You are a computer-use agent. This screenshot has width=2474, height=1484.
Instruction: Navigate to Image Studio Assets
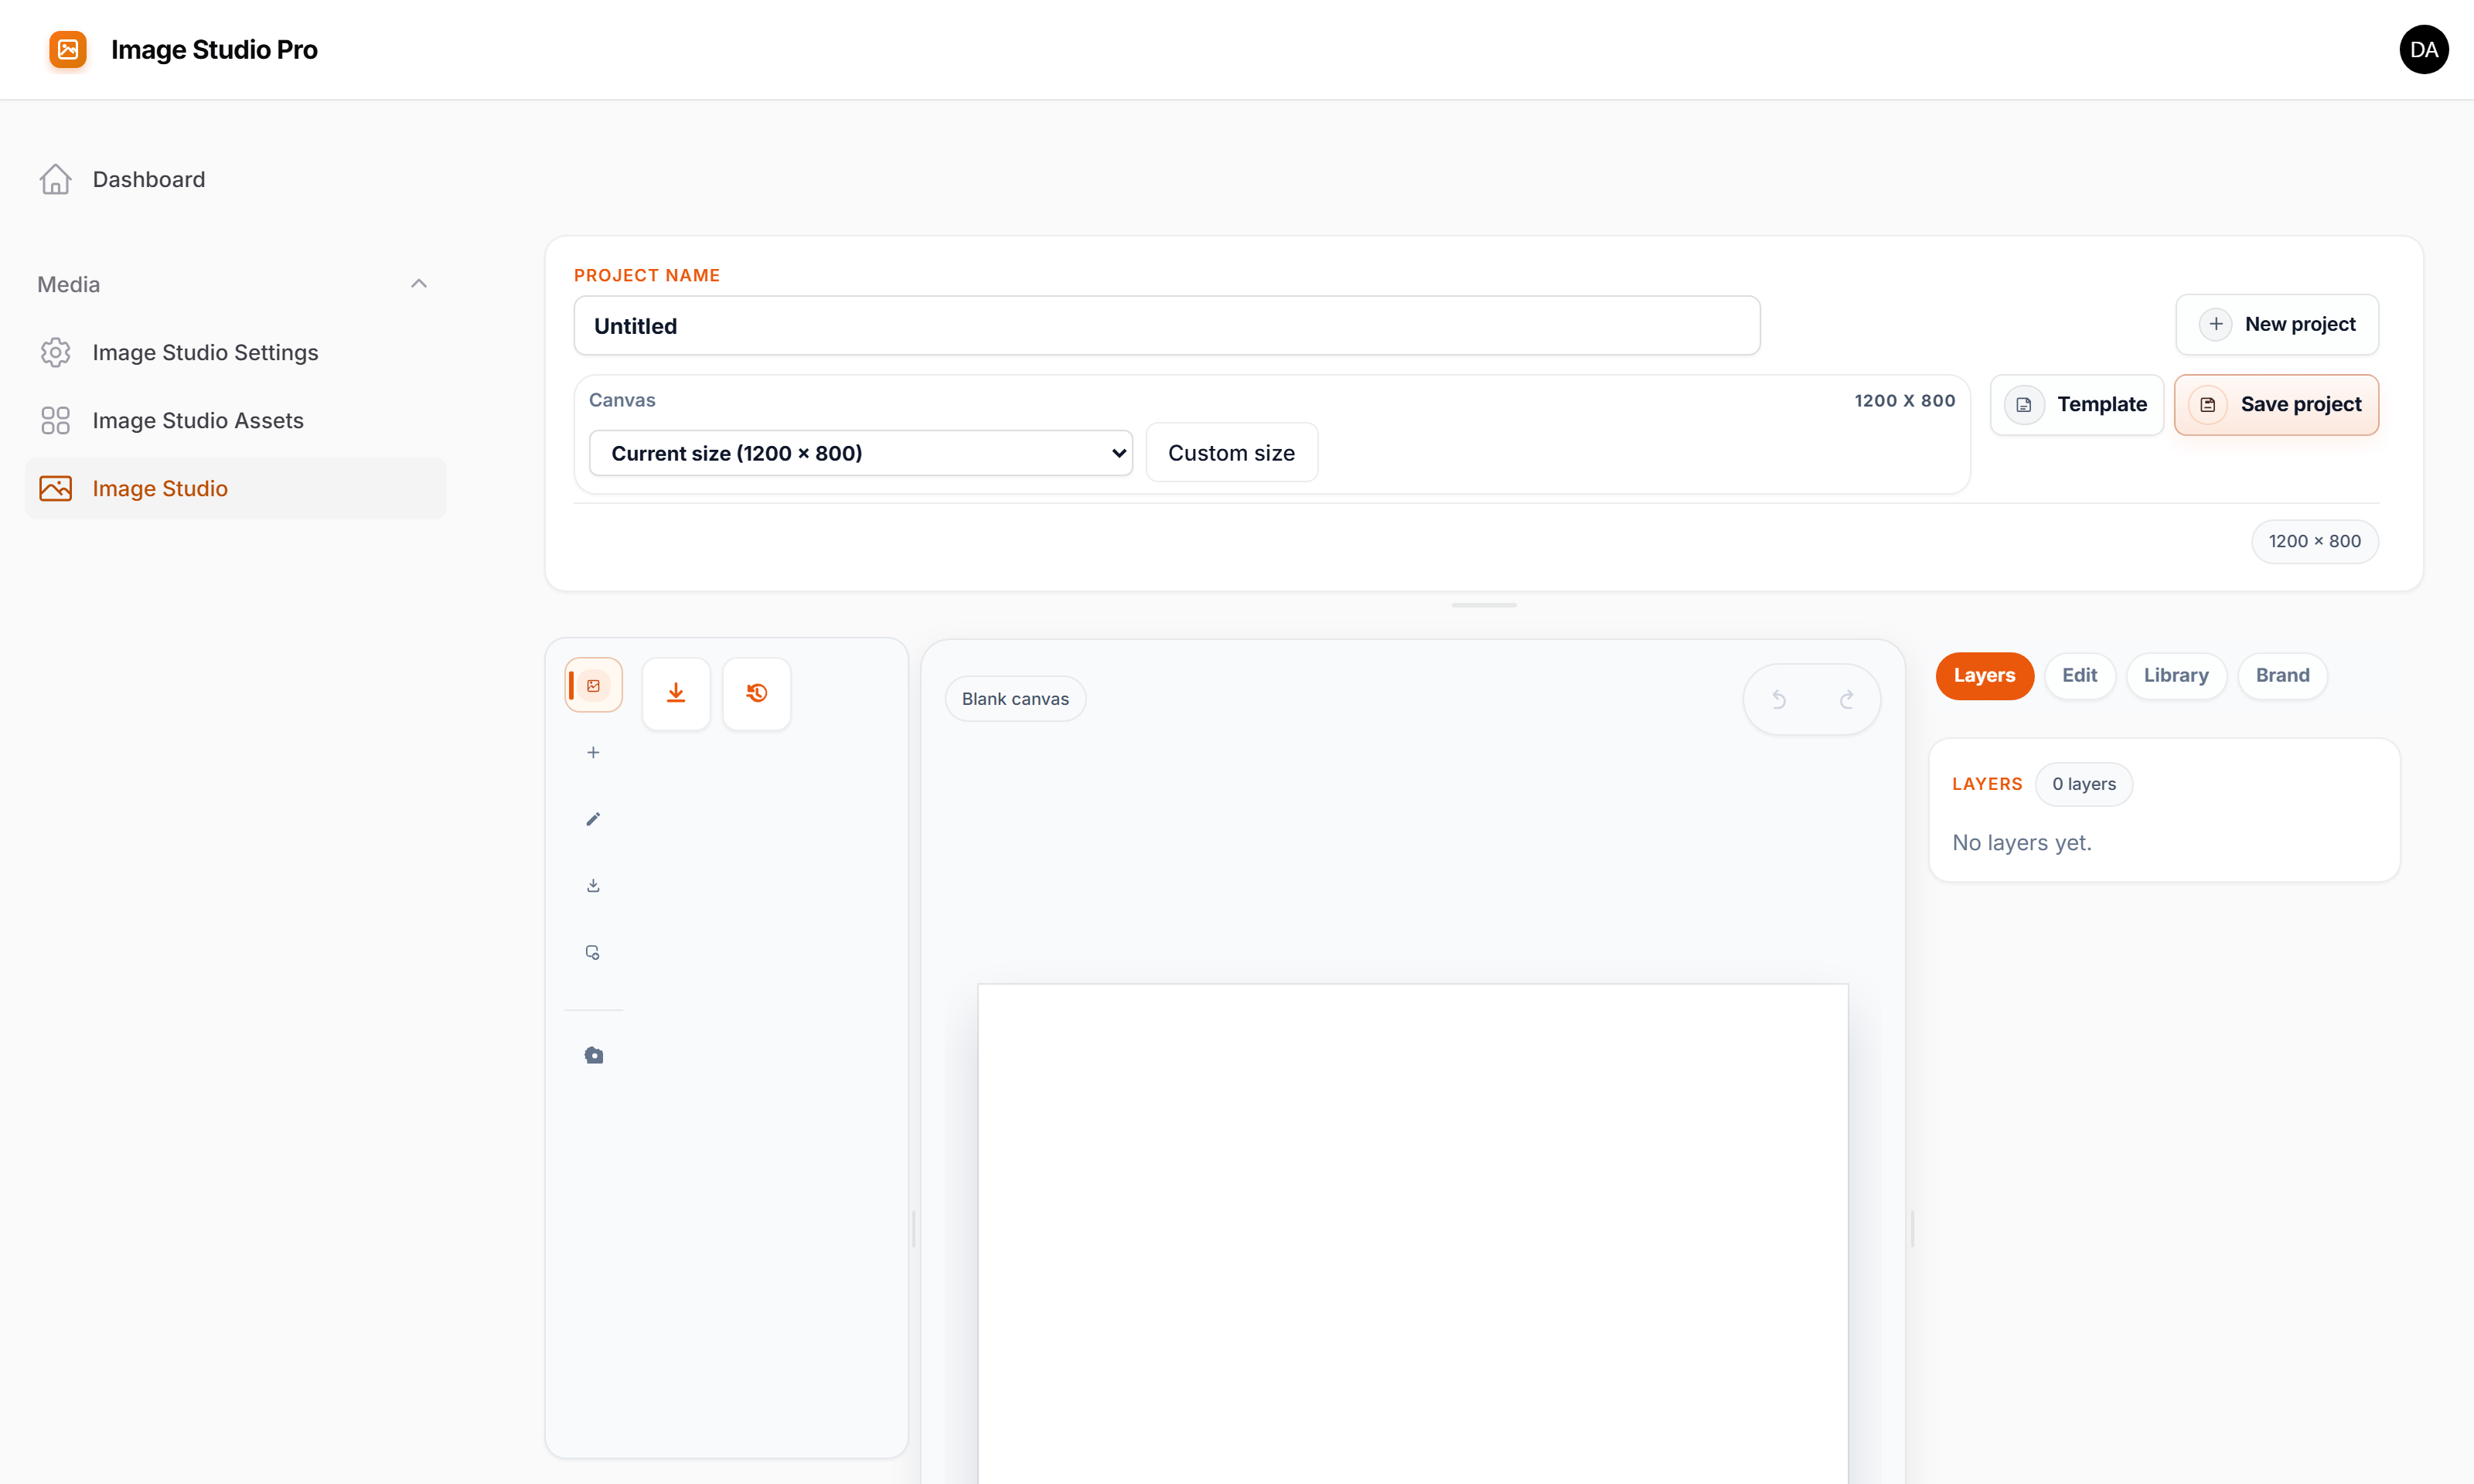[197, 420]
